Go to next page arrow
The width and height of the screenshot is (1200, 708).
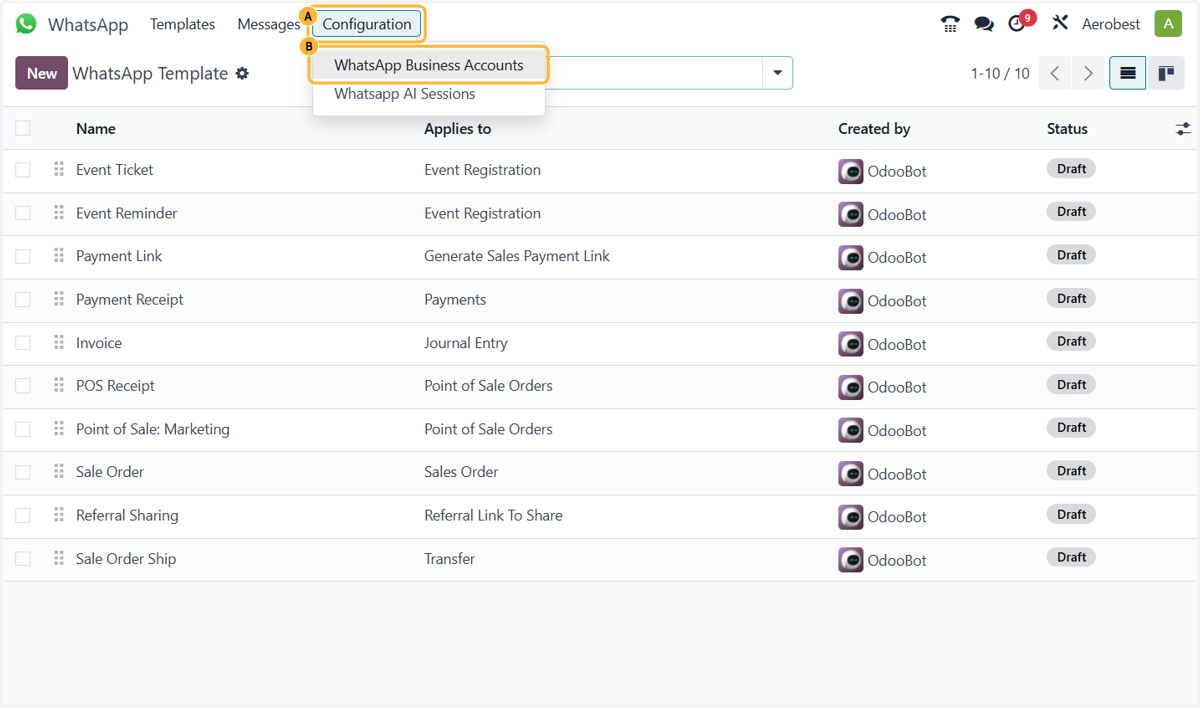[x=1088, y=73]
